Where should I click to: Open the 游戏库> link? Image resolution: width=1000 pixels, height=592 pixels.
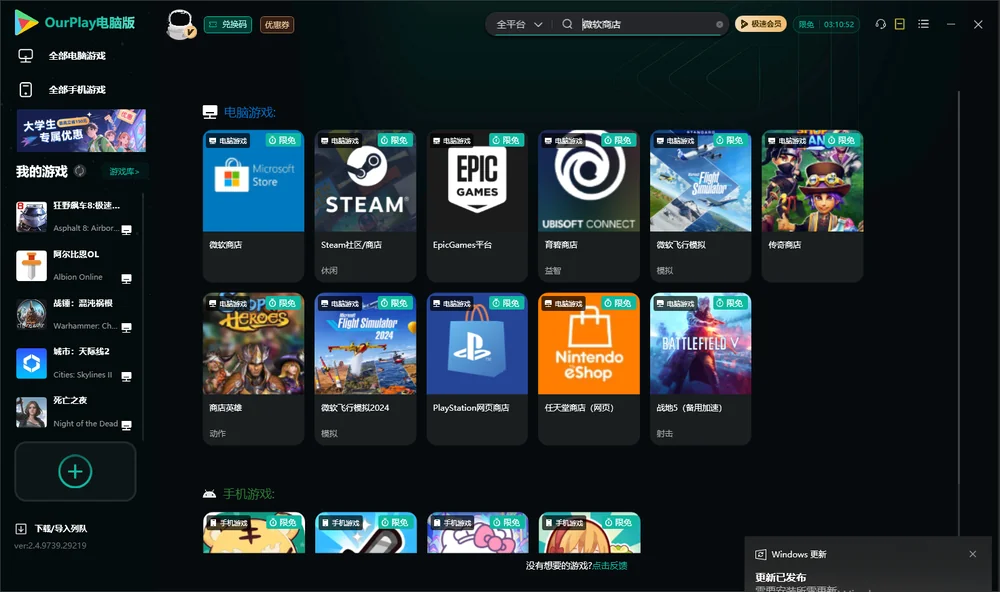tap(124, 171)
